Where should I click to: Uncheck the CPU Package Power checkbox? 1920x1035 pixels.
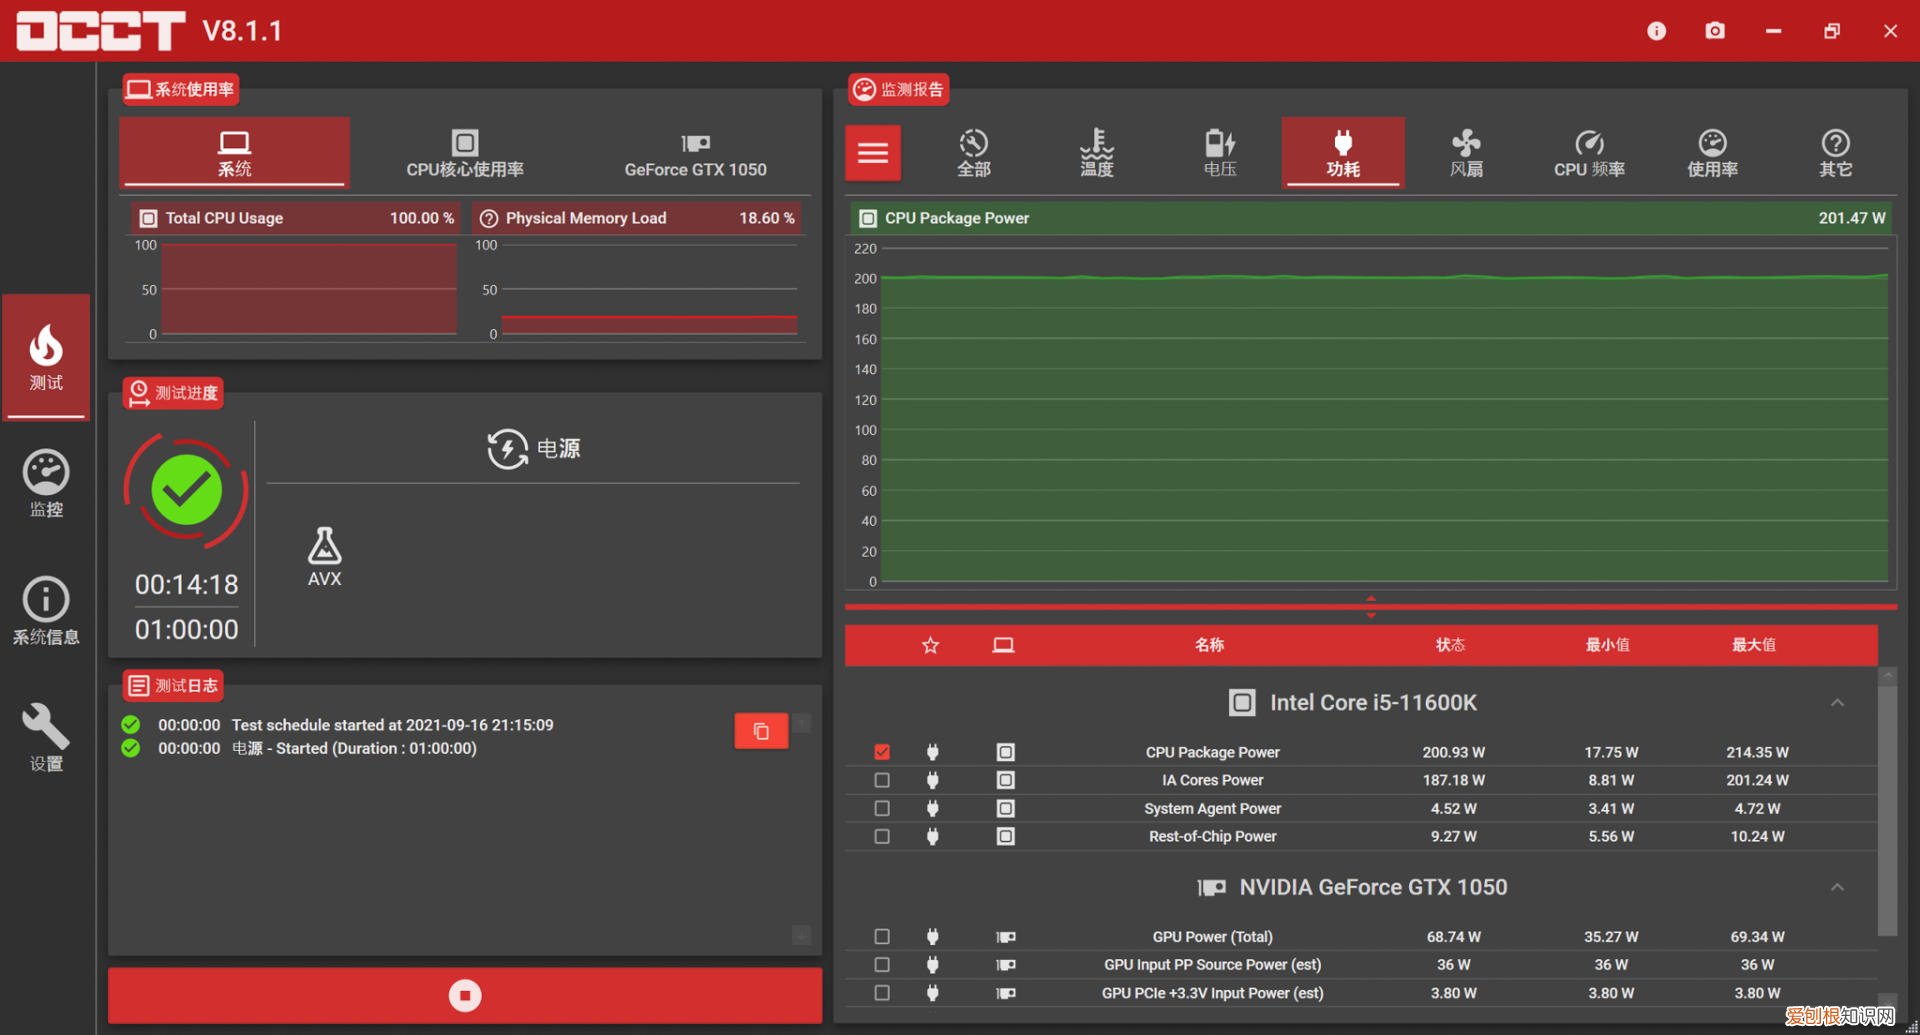pos(882,752)
